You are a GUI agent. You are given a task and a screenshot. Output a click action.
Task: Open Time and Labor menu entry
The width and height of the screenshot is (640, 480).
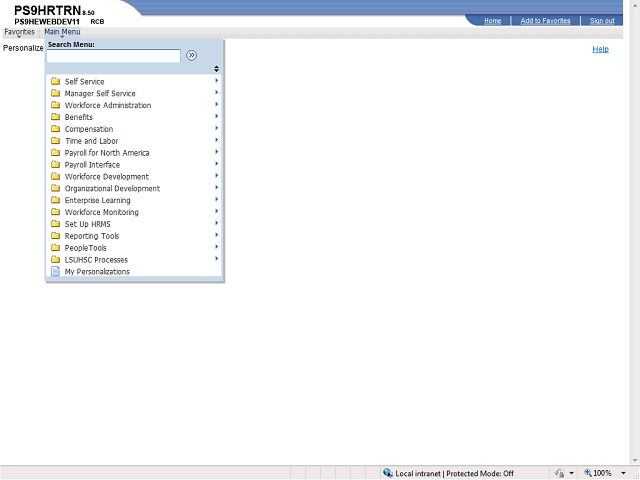pyautogui.click(x=91, y=141)
